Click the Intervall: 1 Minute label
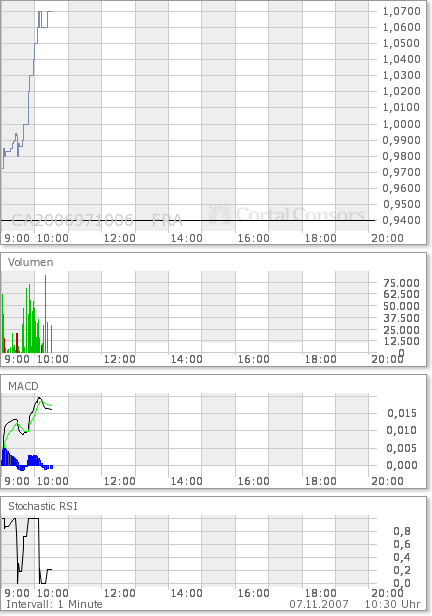This screenshot has height=616, width=432. [54, 604]
